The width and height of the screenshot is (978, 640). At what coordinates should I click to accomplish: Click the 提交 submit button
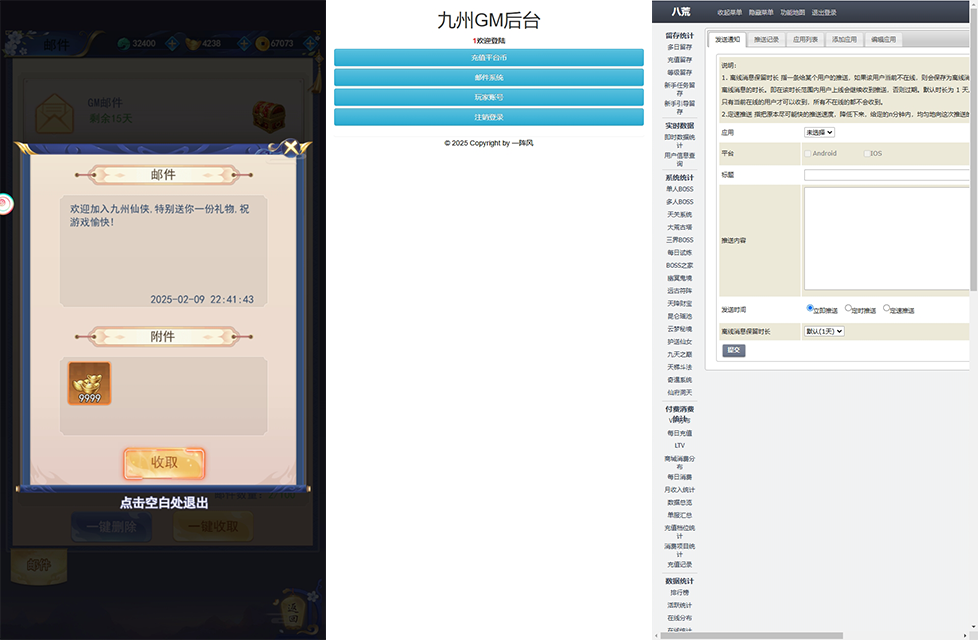point(733,350)
